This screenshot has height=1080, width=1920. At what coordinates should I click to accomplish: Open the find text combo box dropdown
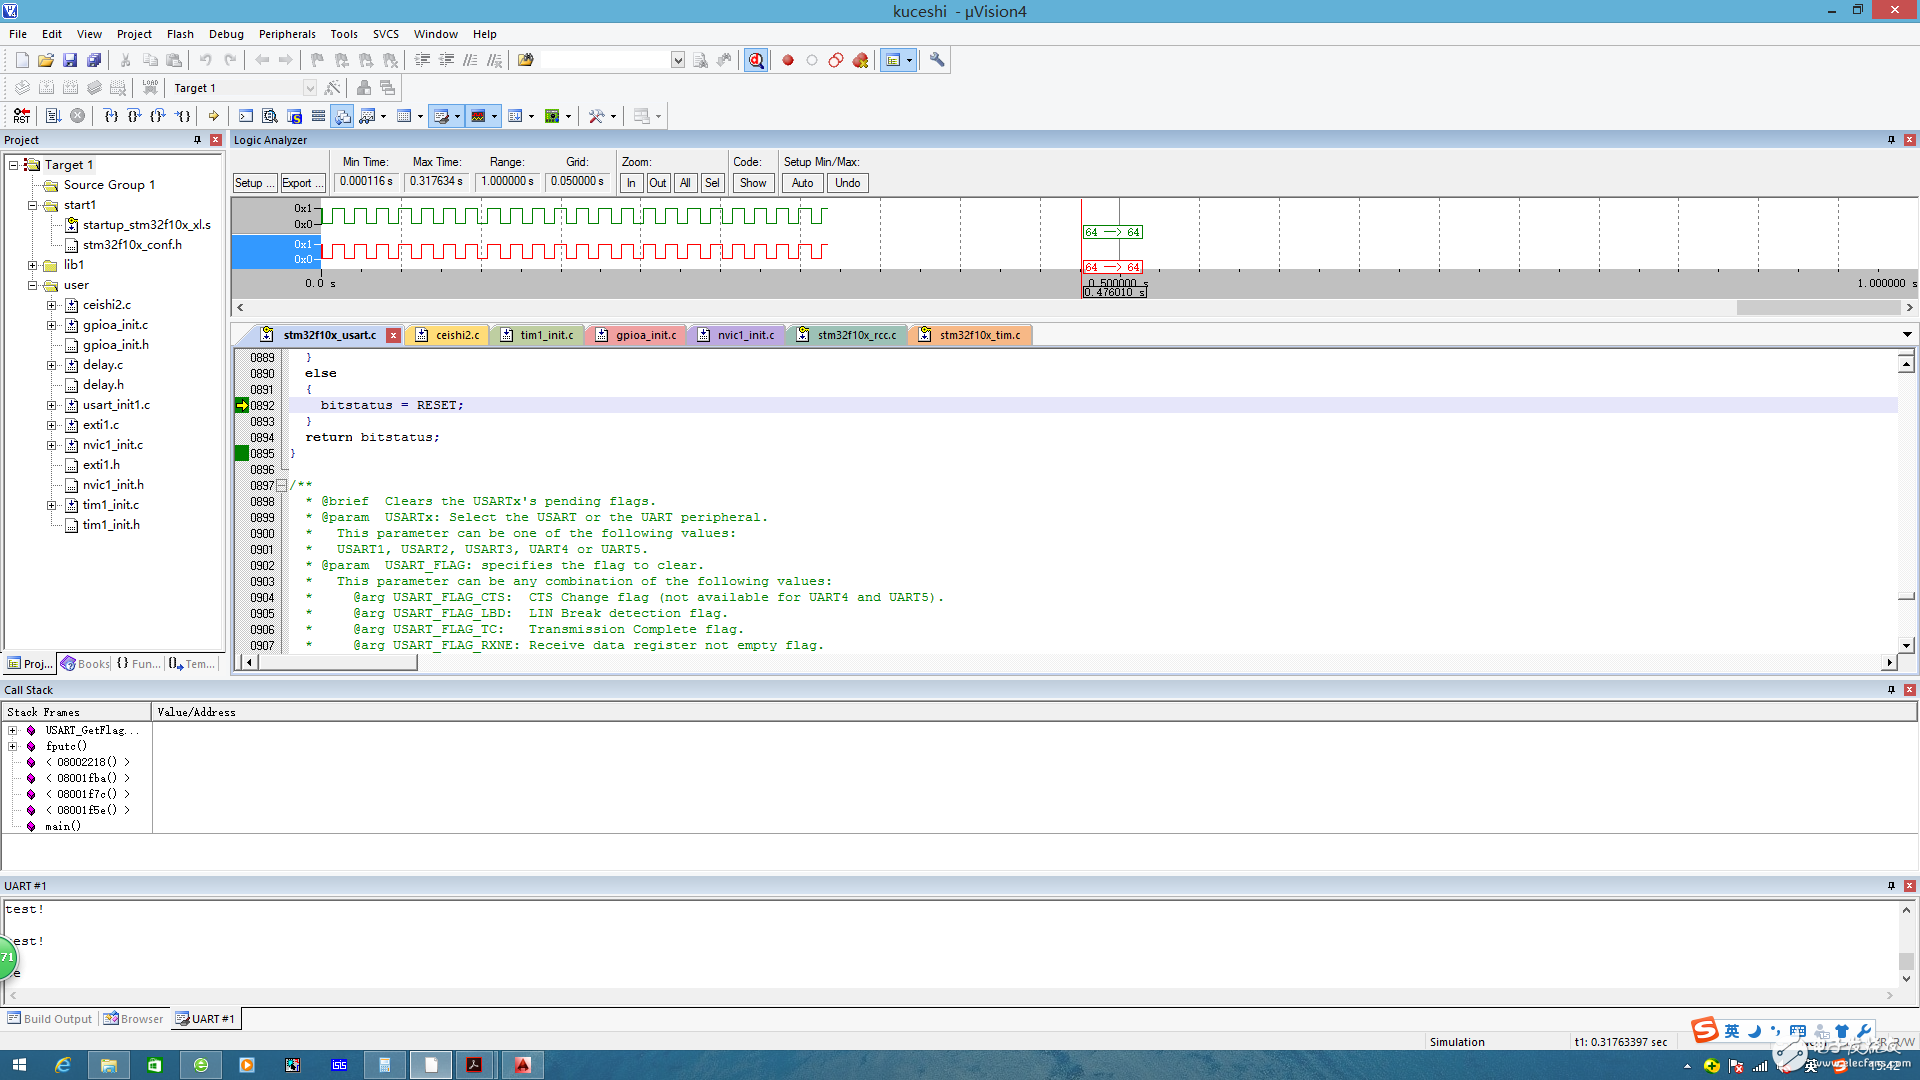point(677,60)
